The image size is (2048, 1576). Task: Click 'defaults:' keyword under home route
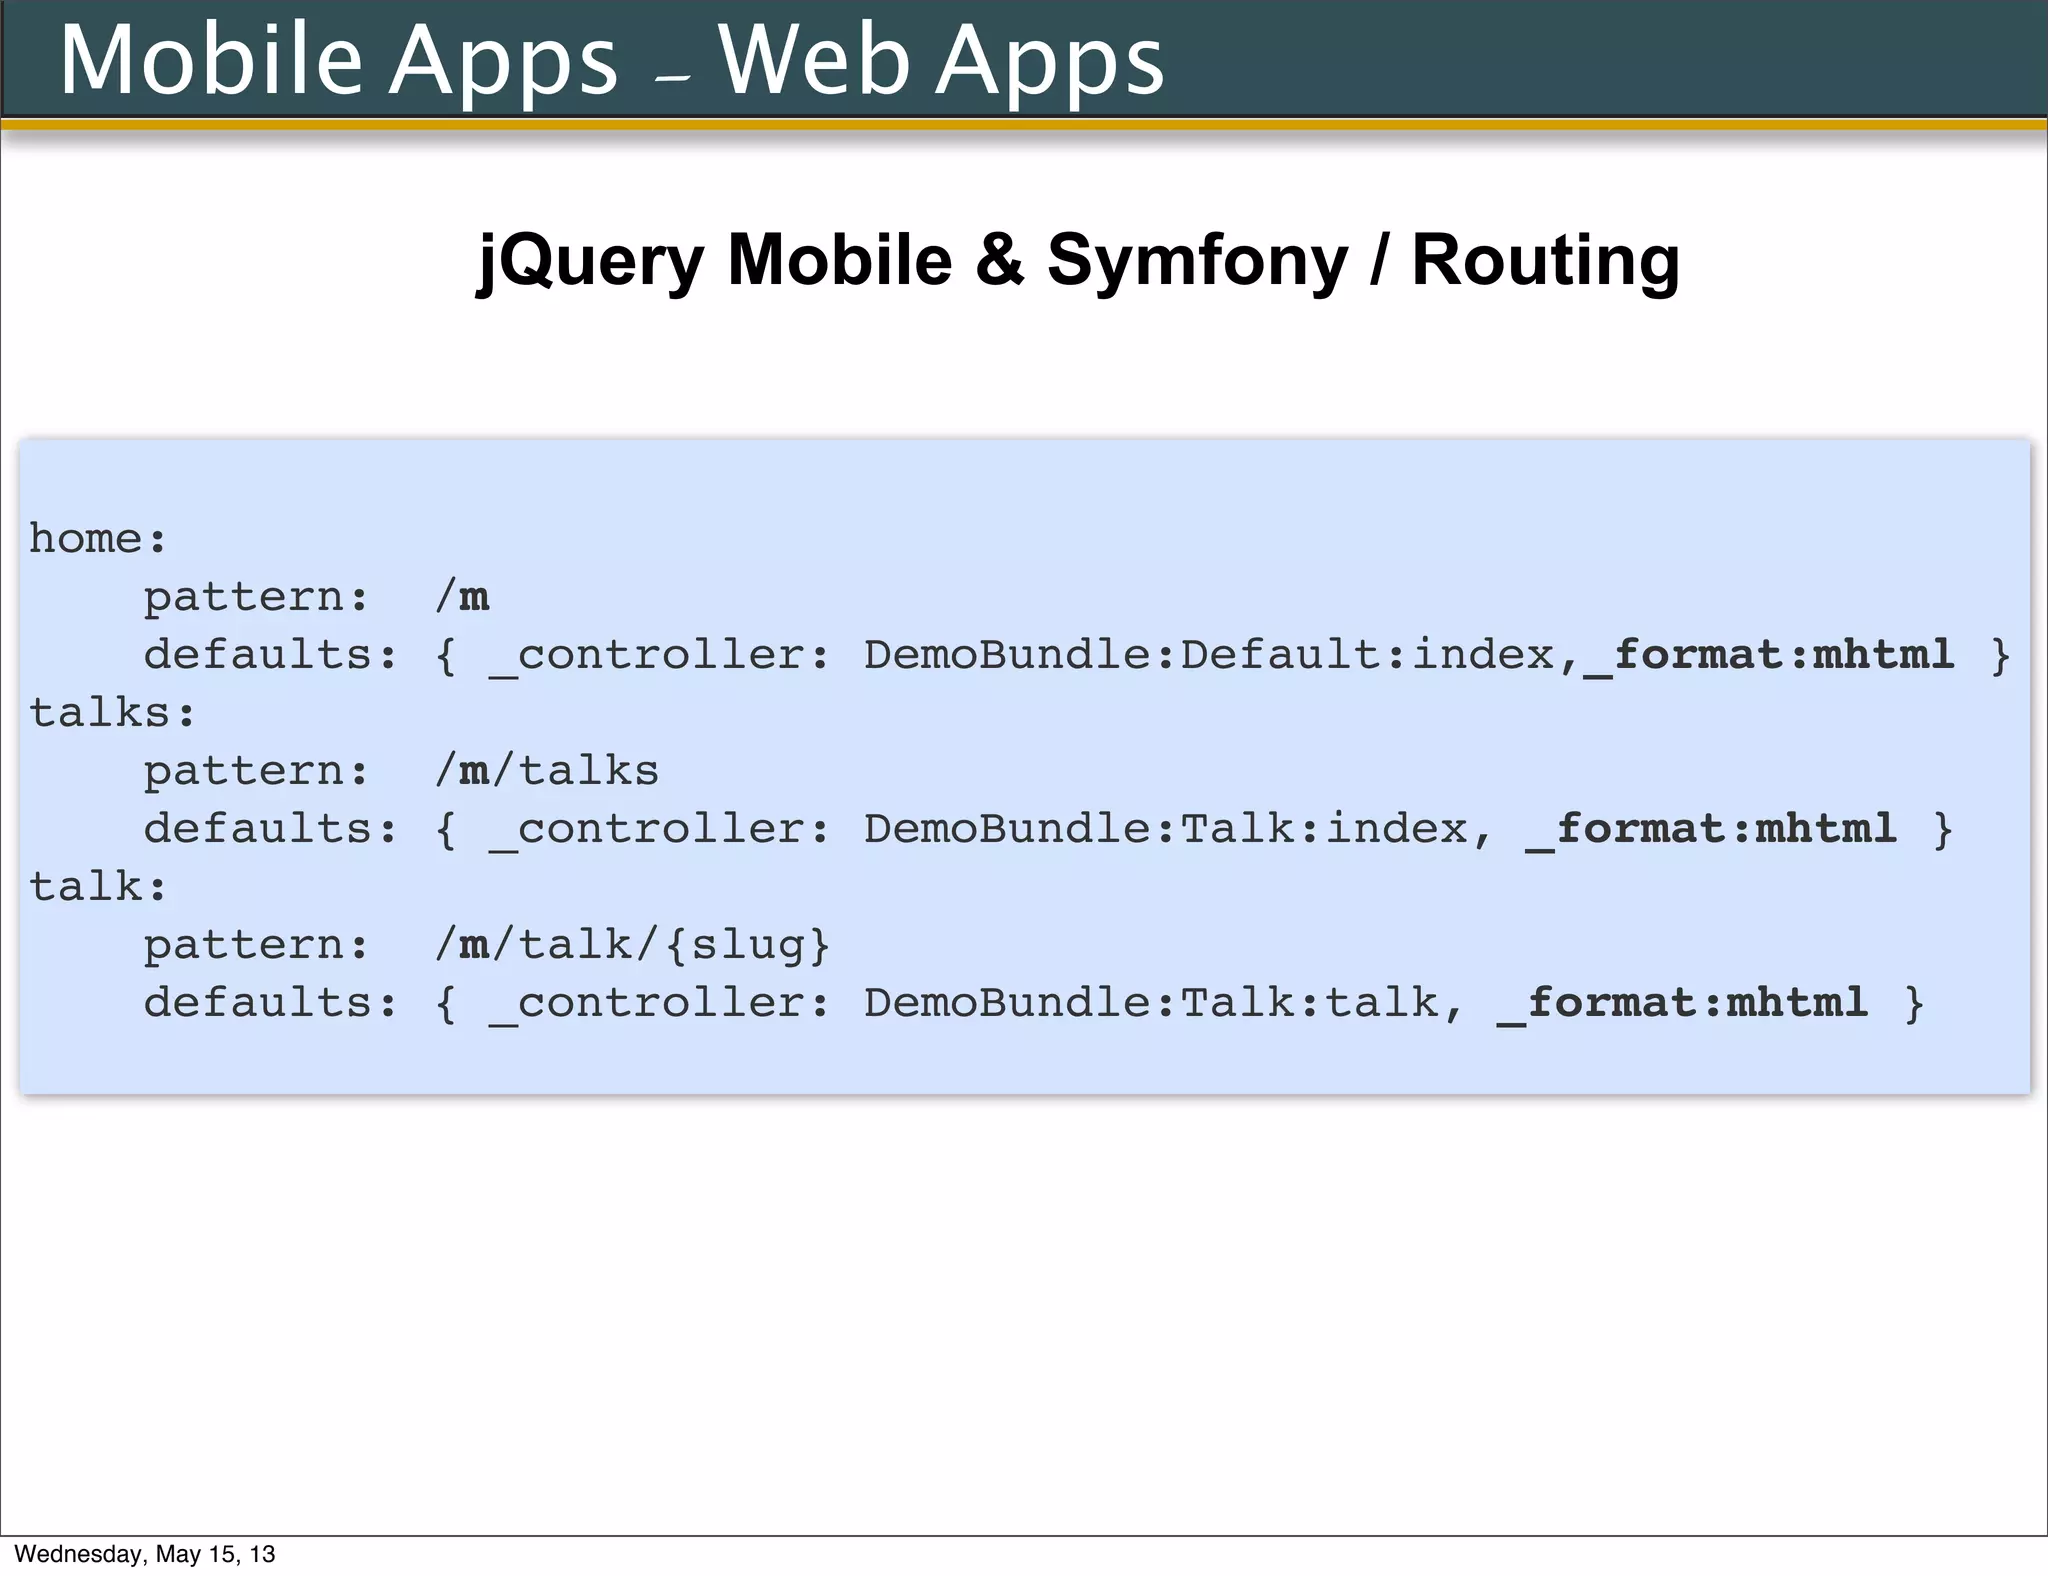270,655
